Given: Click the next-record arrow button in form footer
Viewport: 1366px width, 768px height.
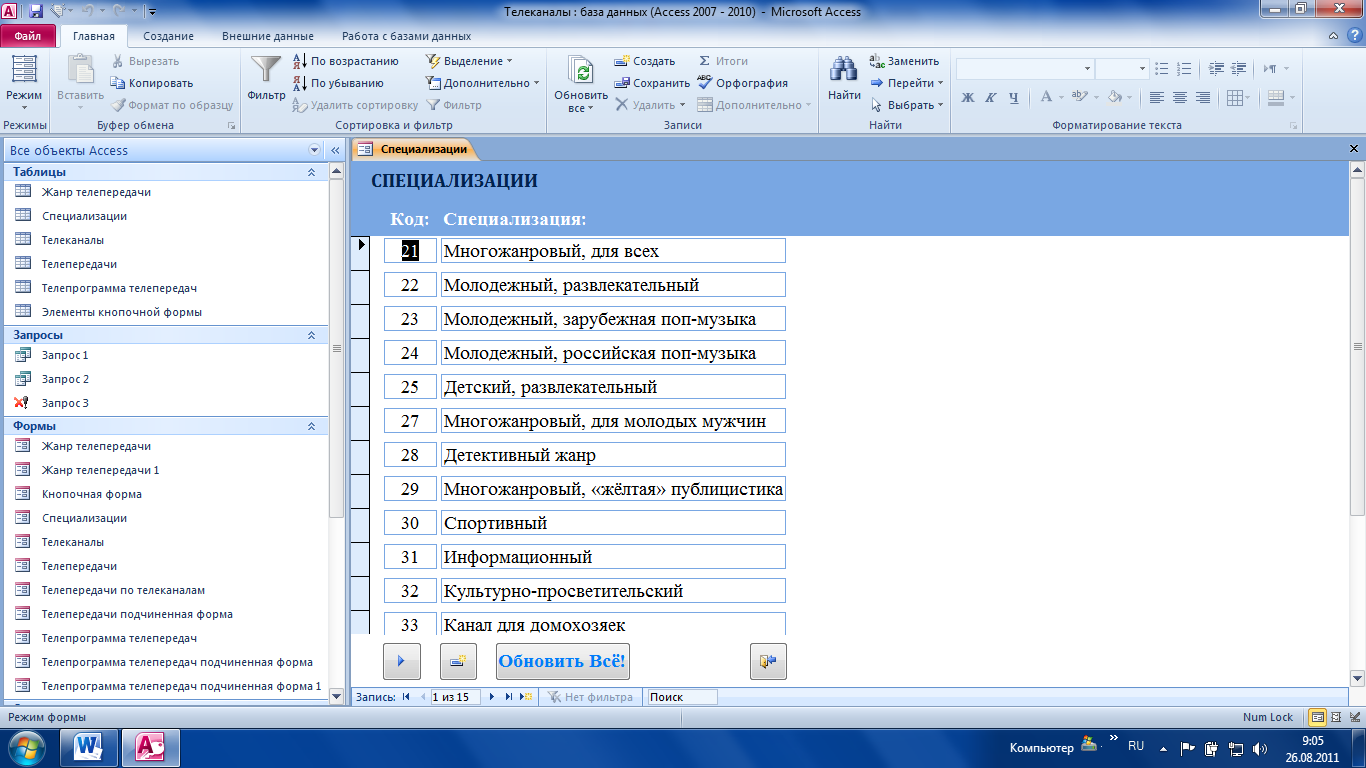Looking at the screenshot, I should point(402,661).
